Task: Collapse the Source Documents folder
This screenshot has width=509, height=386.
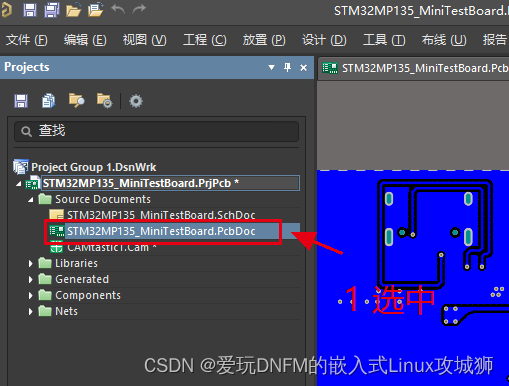Action: pos(31,200)
